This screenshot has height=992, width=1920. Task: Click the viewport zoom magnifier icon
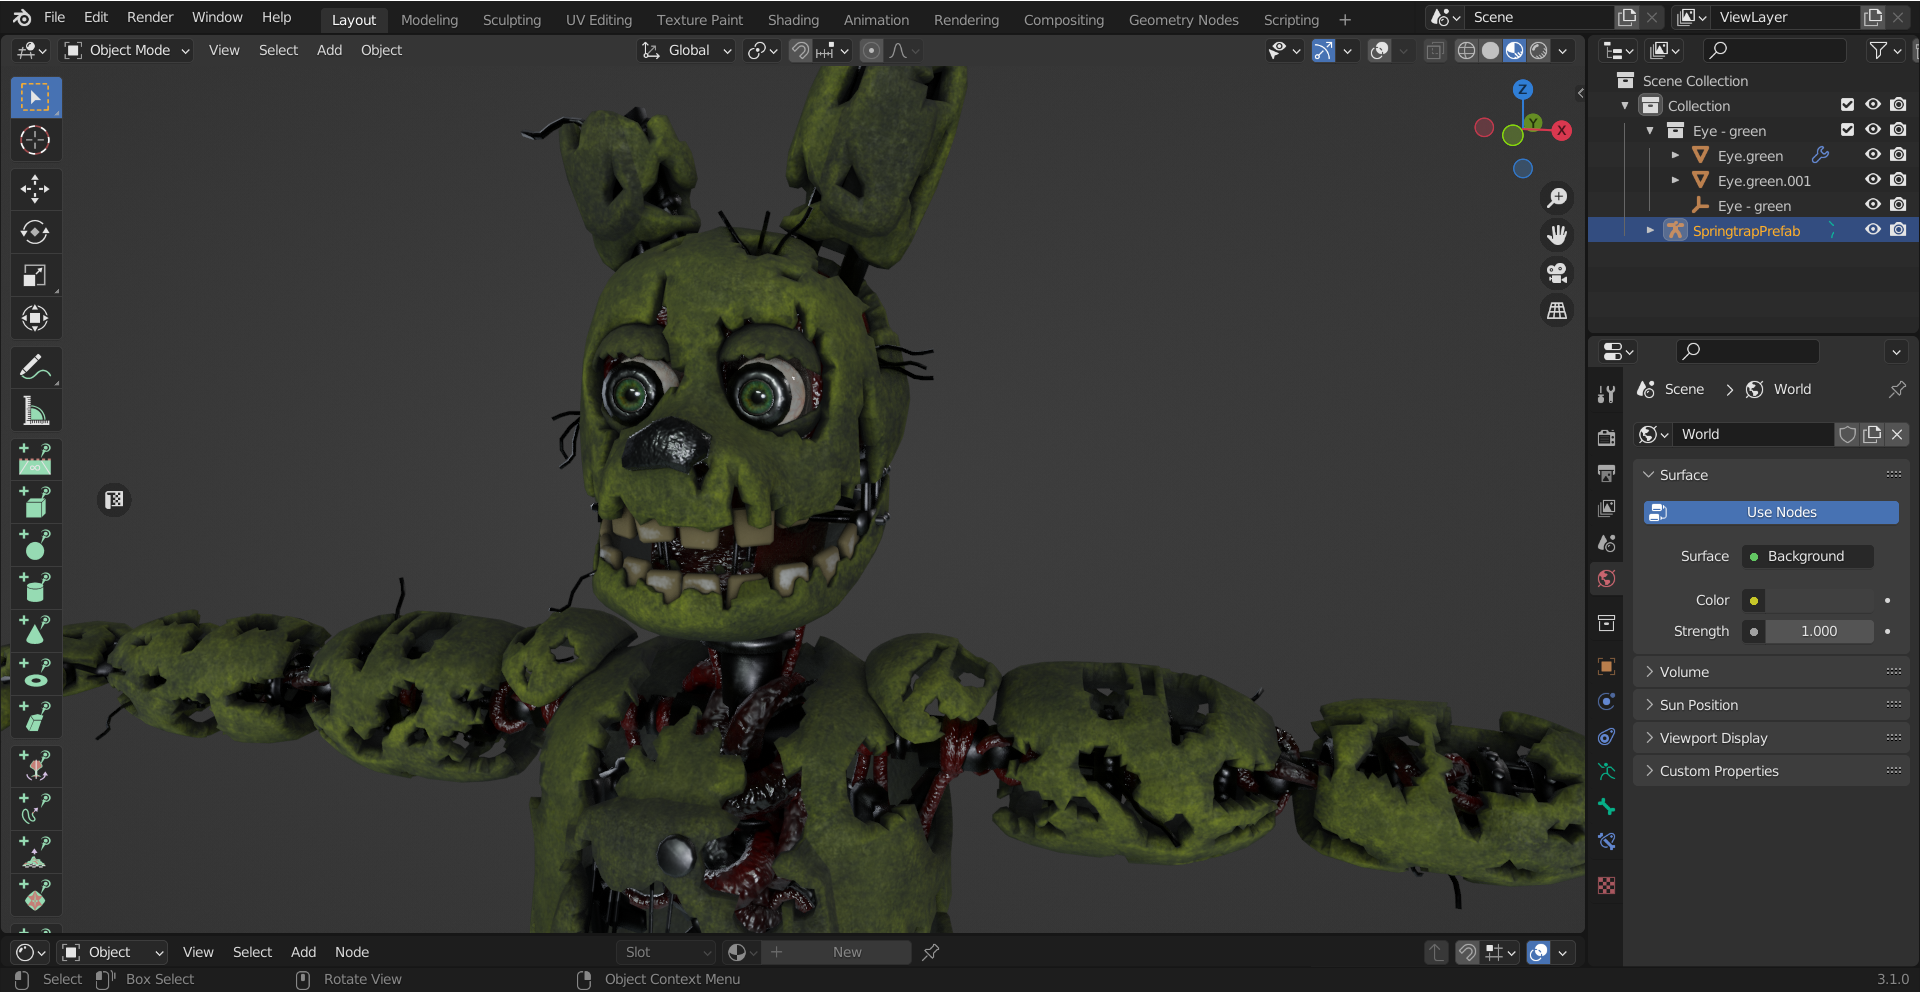click(1557, 198)
